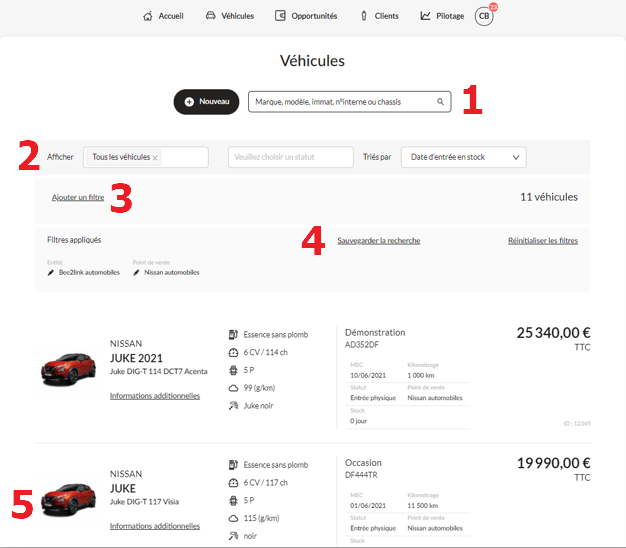Click the Accueil house icon
The width and height of the screenshot is (626, 548).
(148, 16)
